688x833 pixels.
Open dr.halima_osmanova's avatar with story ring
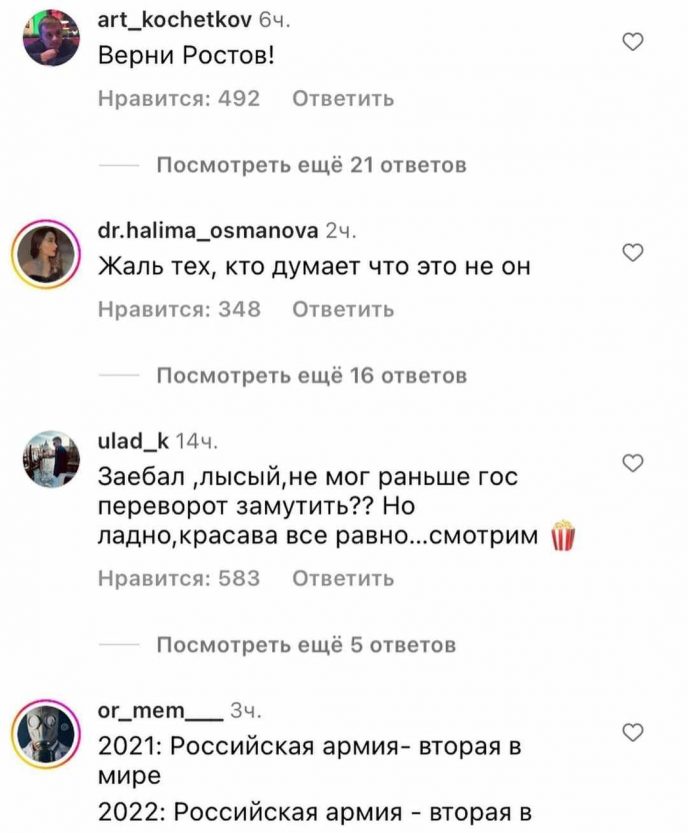(x=46, y=253)
